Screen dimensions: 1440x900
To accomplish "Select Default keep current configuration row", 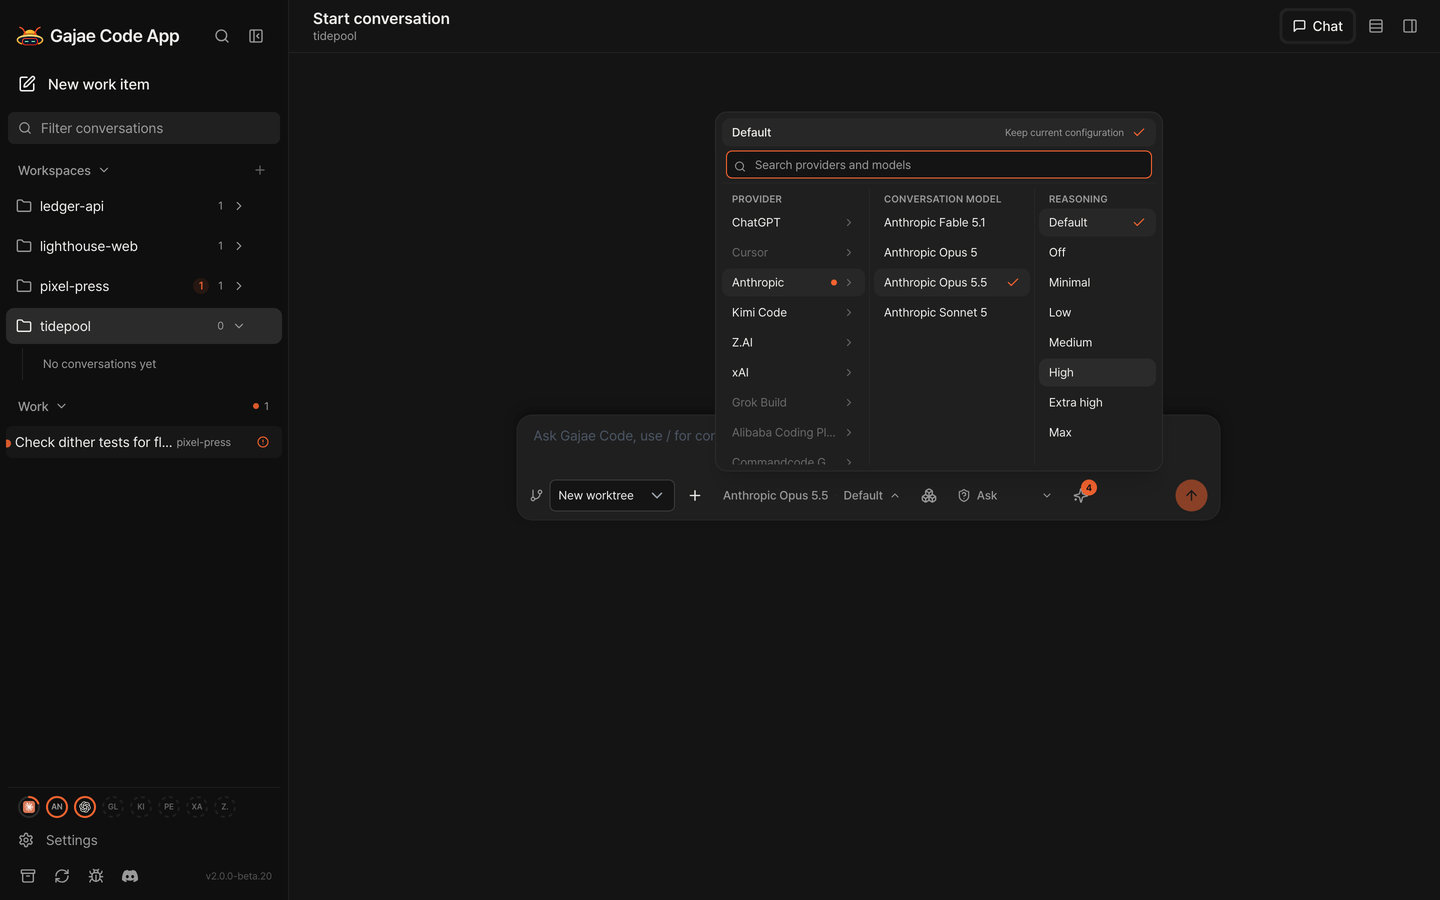I will click(939, 132).
